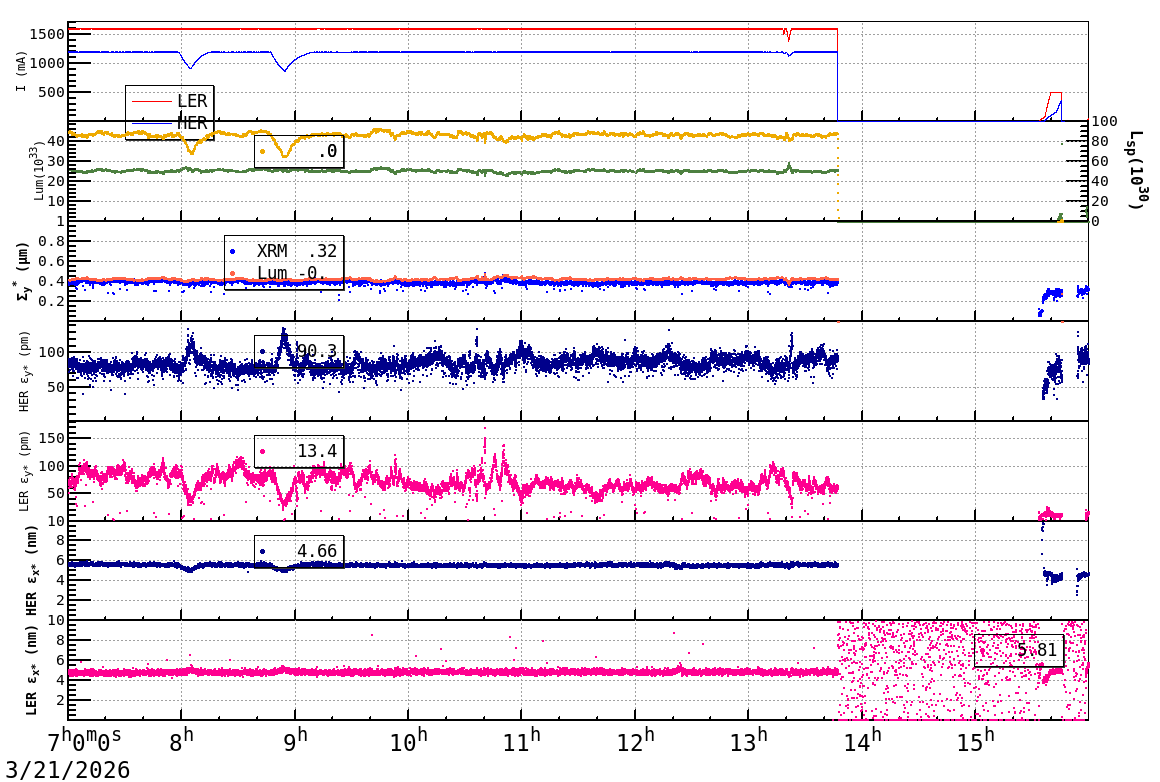The height and width of the screenshot is (782, 1160).
Task: Click the 4.66 value in HER εx legend
Action: (317, 551)
